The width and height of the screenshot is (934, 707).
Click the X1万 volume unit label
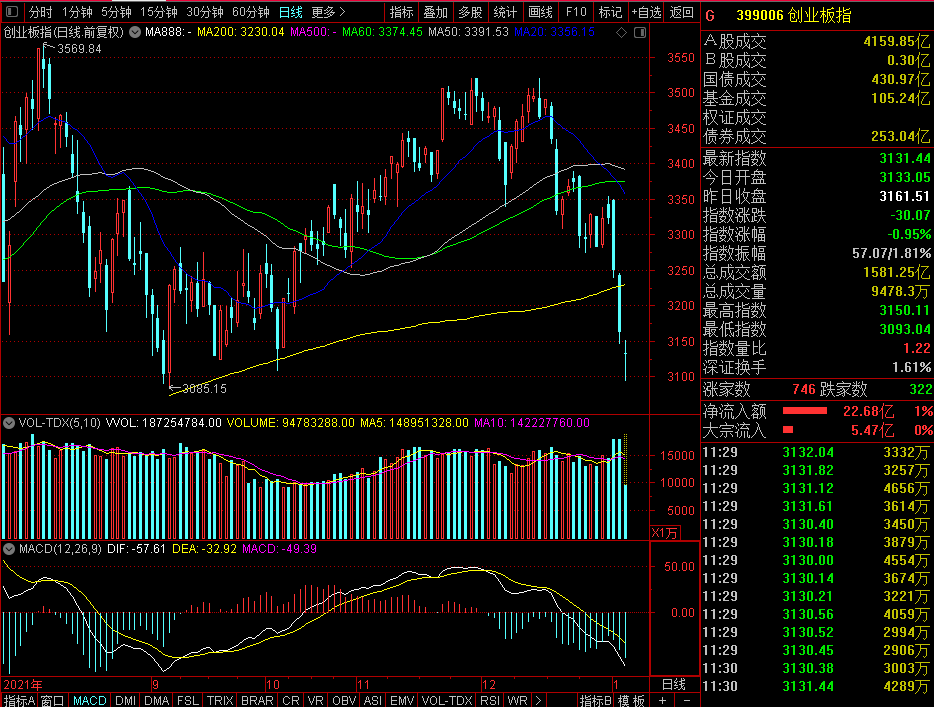(664, 533)
